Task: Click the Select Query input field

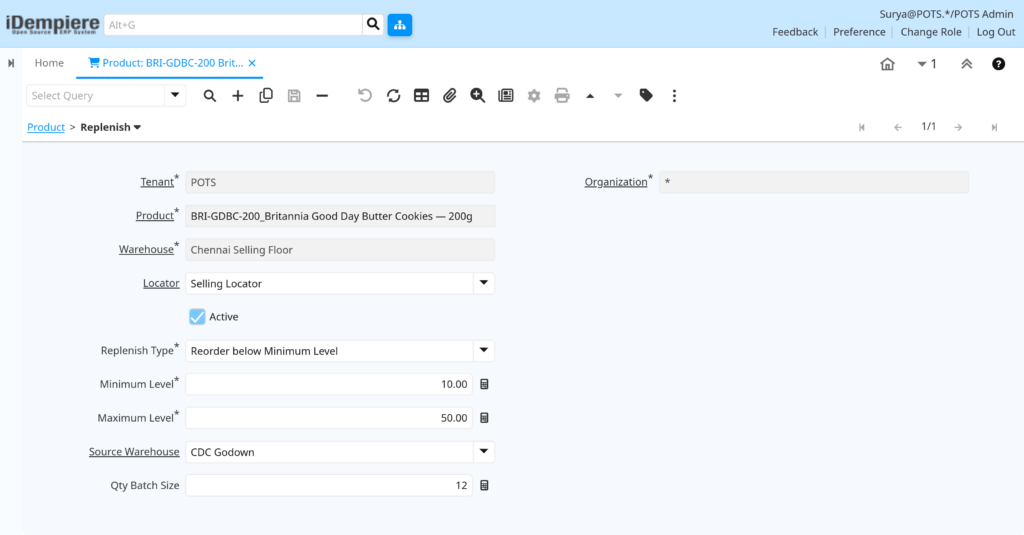Action: click(x=95, y=95)
